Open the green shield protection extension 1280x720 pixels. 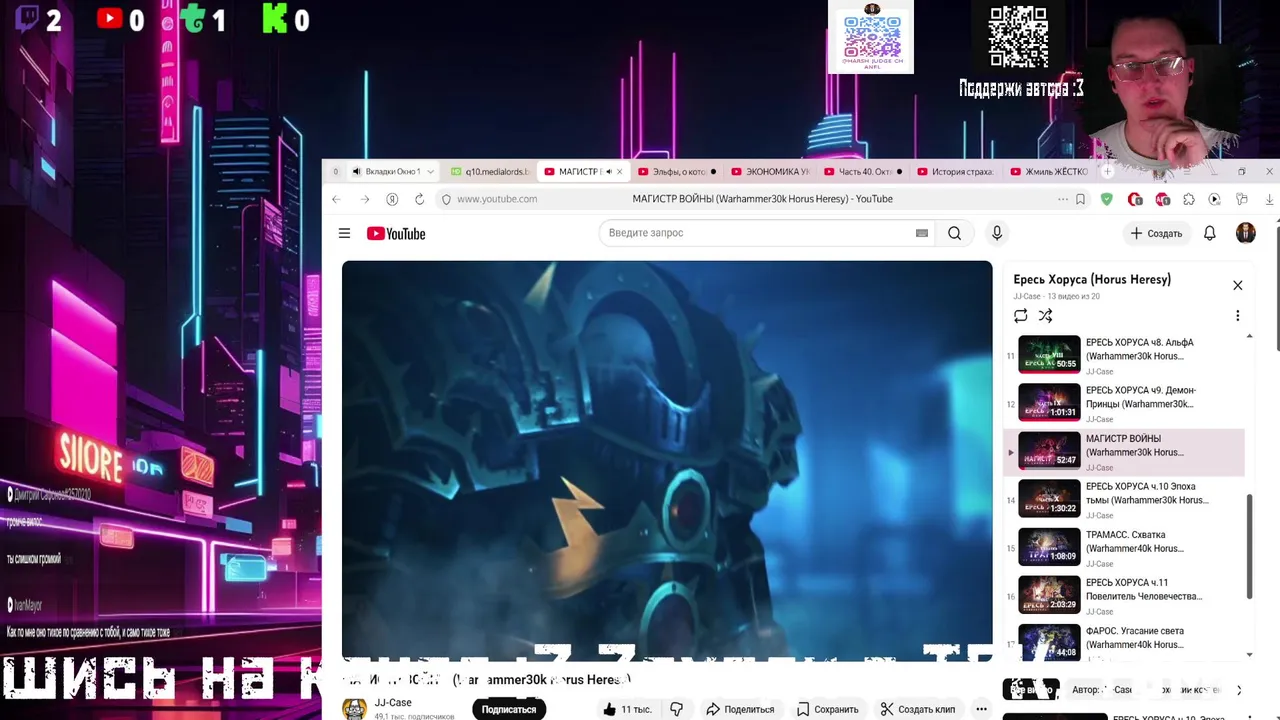pos(1106,199)
